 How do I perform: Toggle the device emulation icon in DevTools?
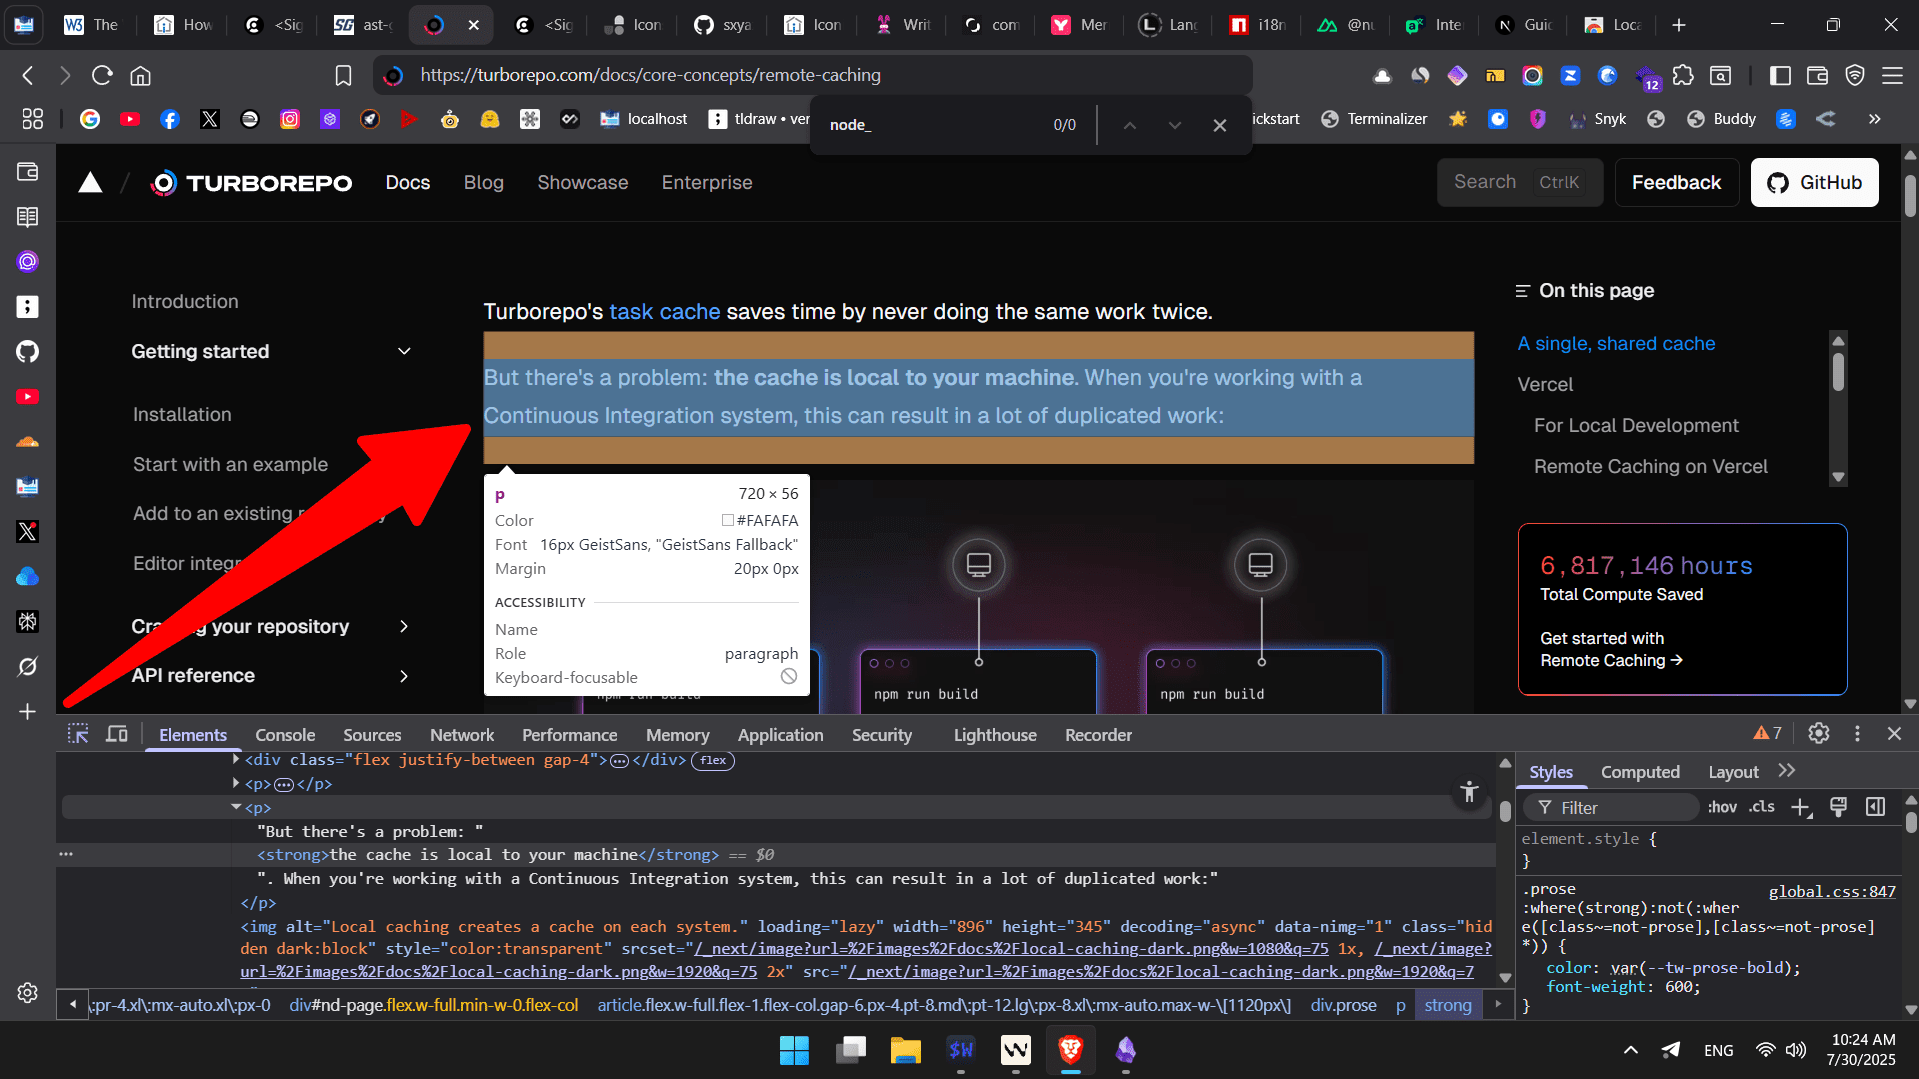117,734
